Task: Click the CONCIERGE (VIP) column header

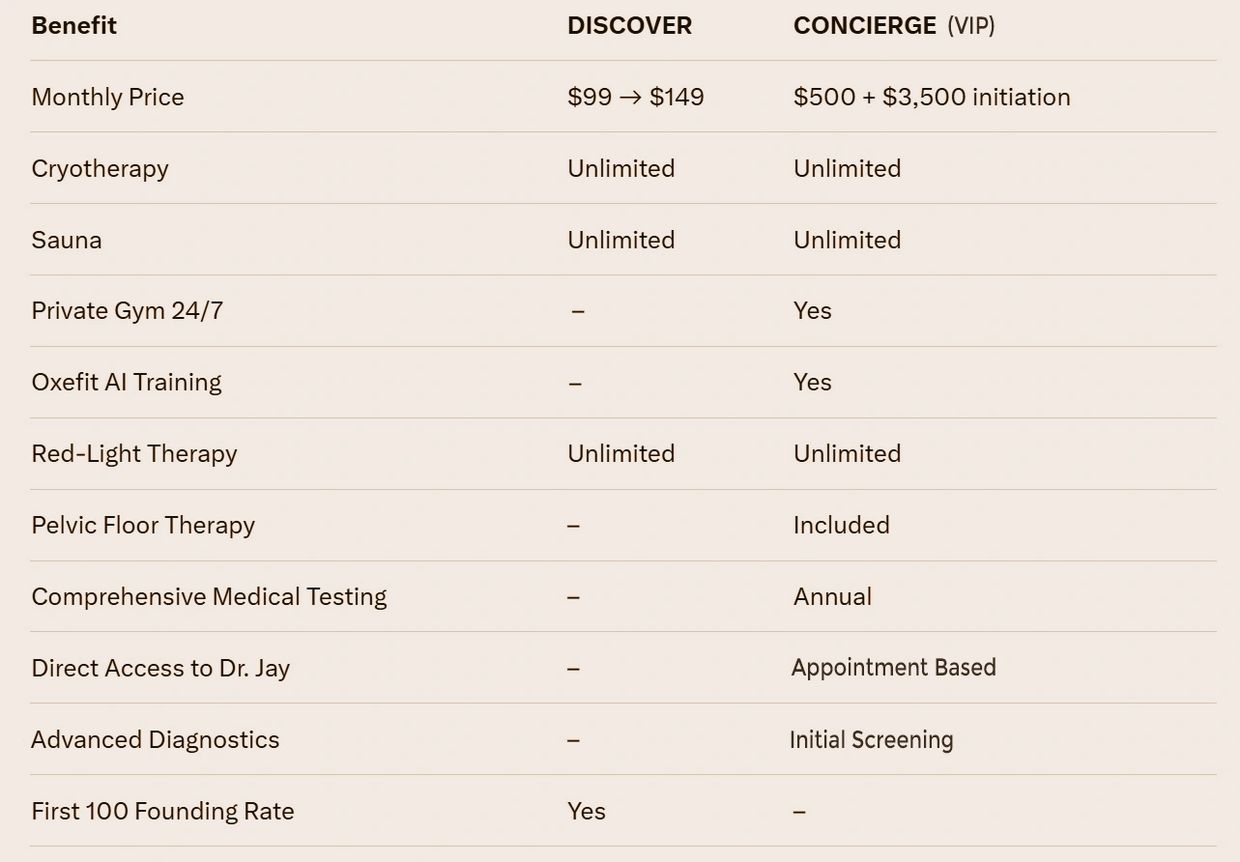Action: [893, 26]
